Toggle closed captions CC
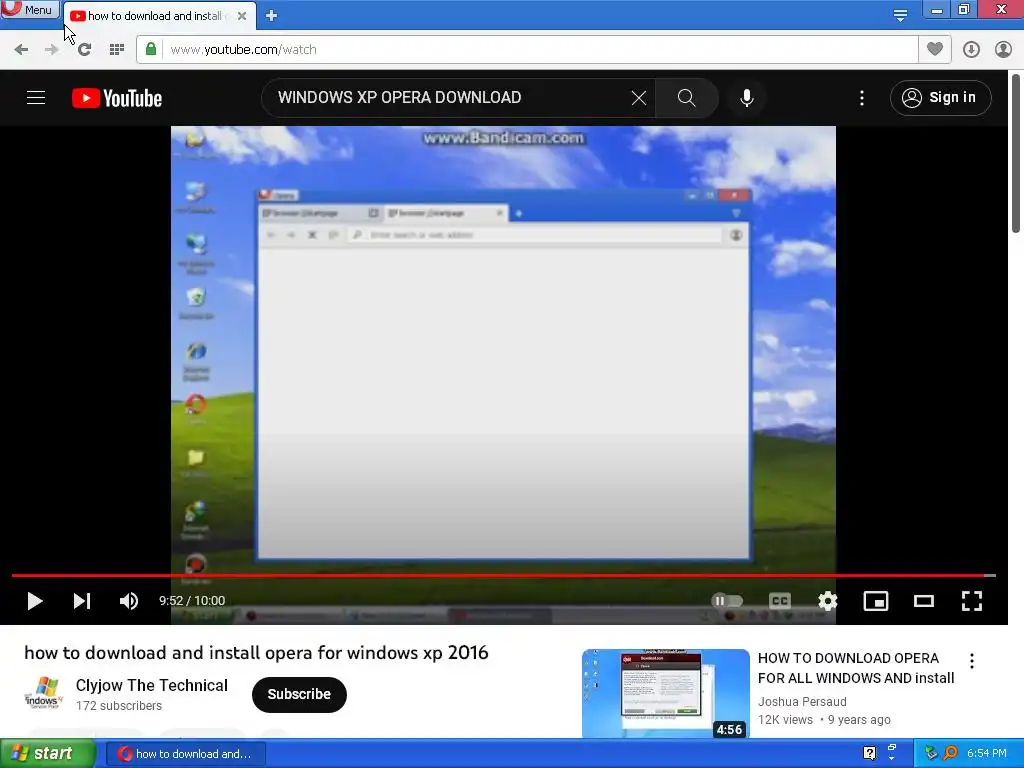Screen dimensions: 1024x768 pyautogui.click(x=780, y=601)
